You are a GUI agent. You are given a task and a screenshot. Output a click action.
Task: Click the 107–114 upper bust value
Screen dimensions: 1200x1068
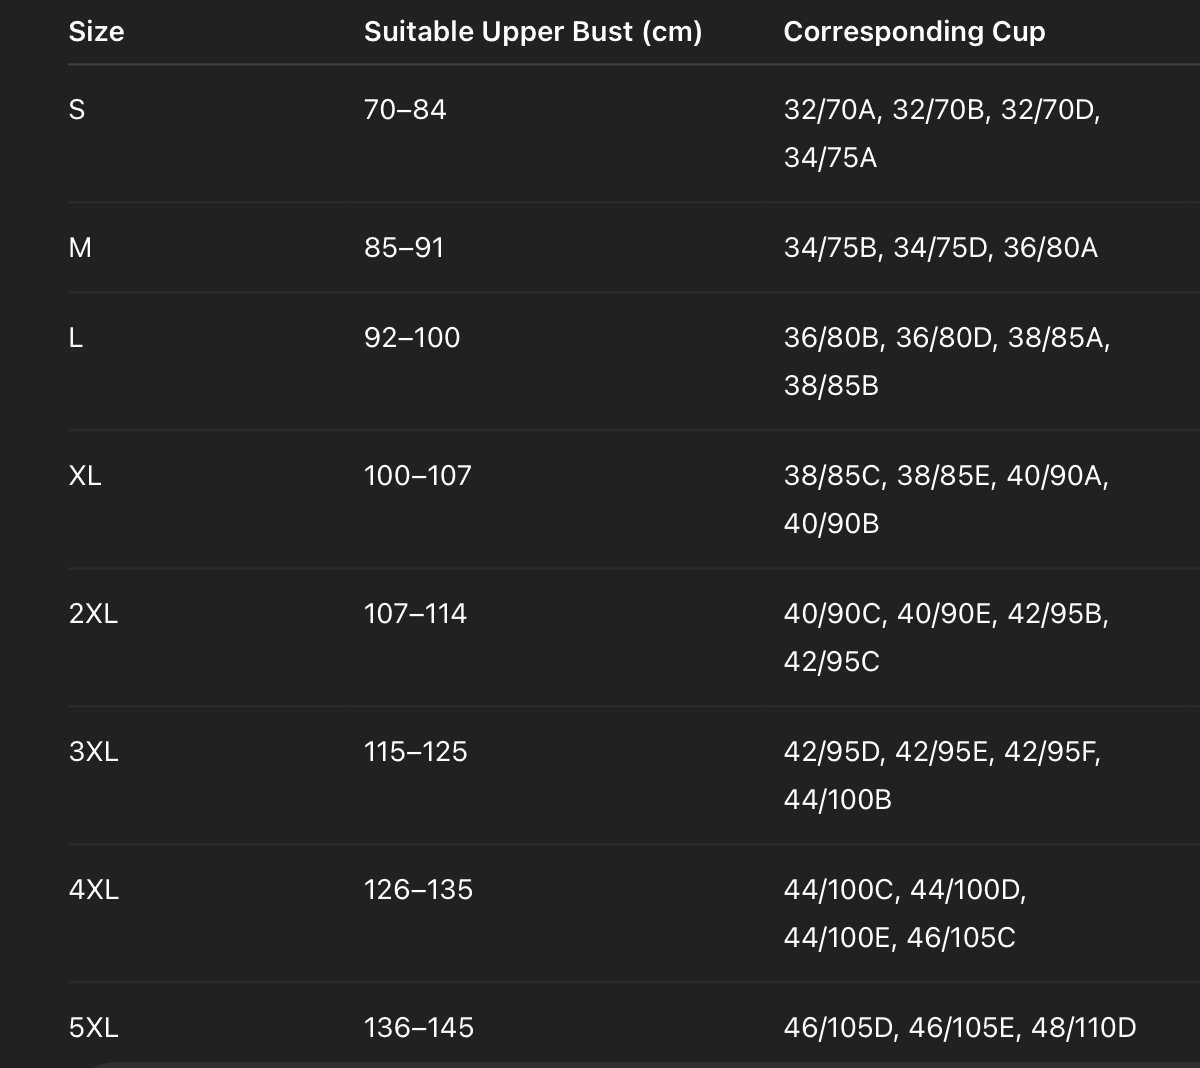(x=415, y=614)
